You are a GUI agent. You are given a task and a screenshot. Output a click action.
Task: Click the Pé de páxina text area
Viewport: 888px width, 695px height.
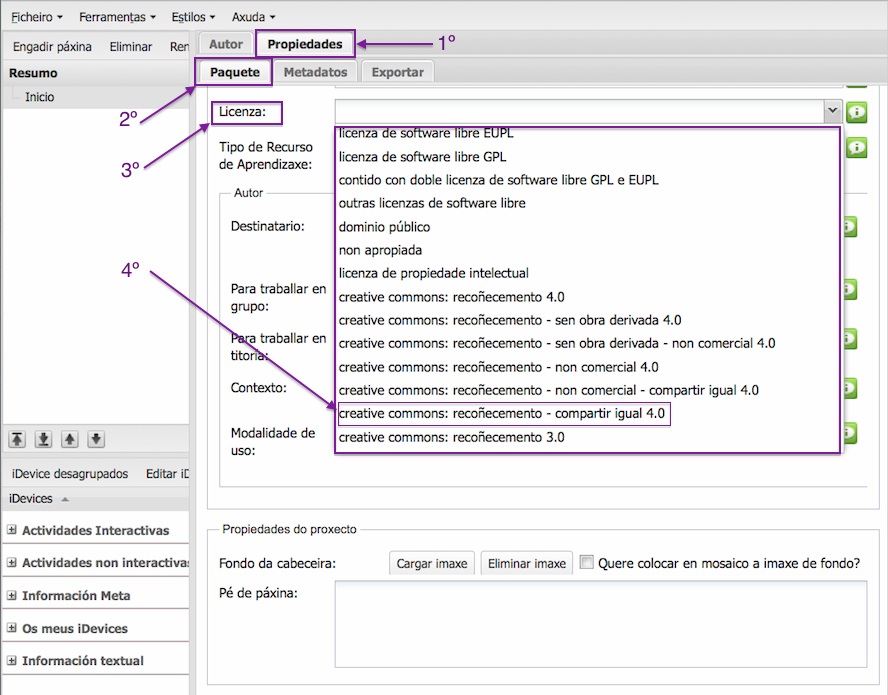coord(600,624)
